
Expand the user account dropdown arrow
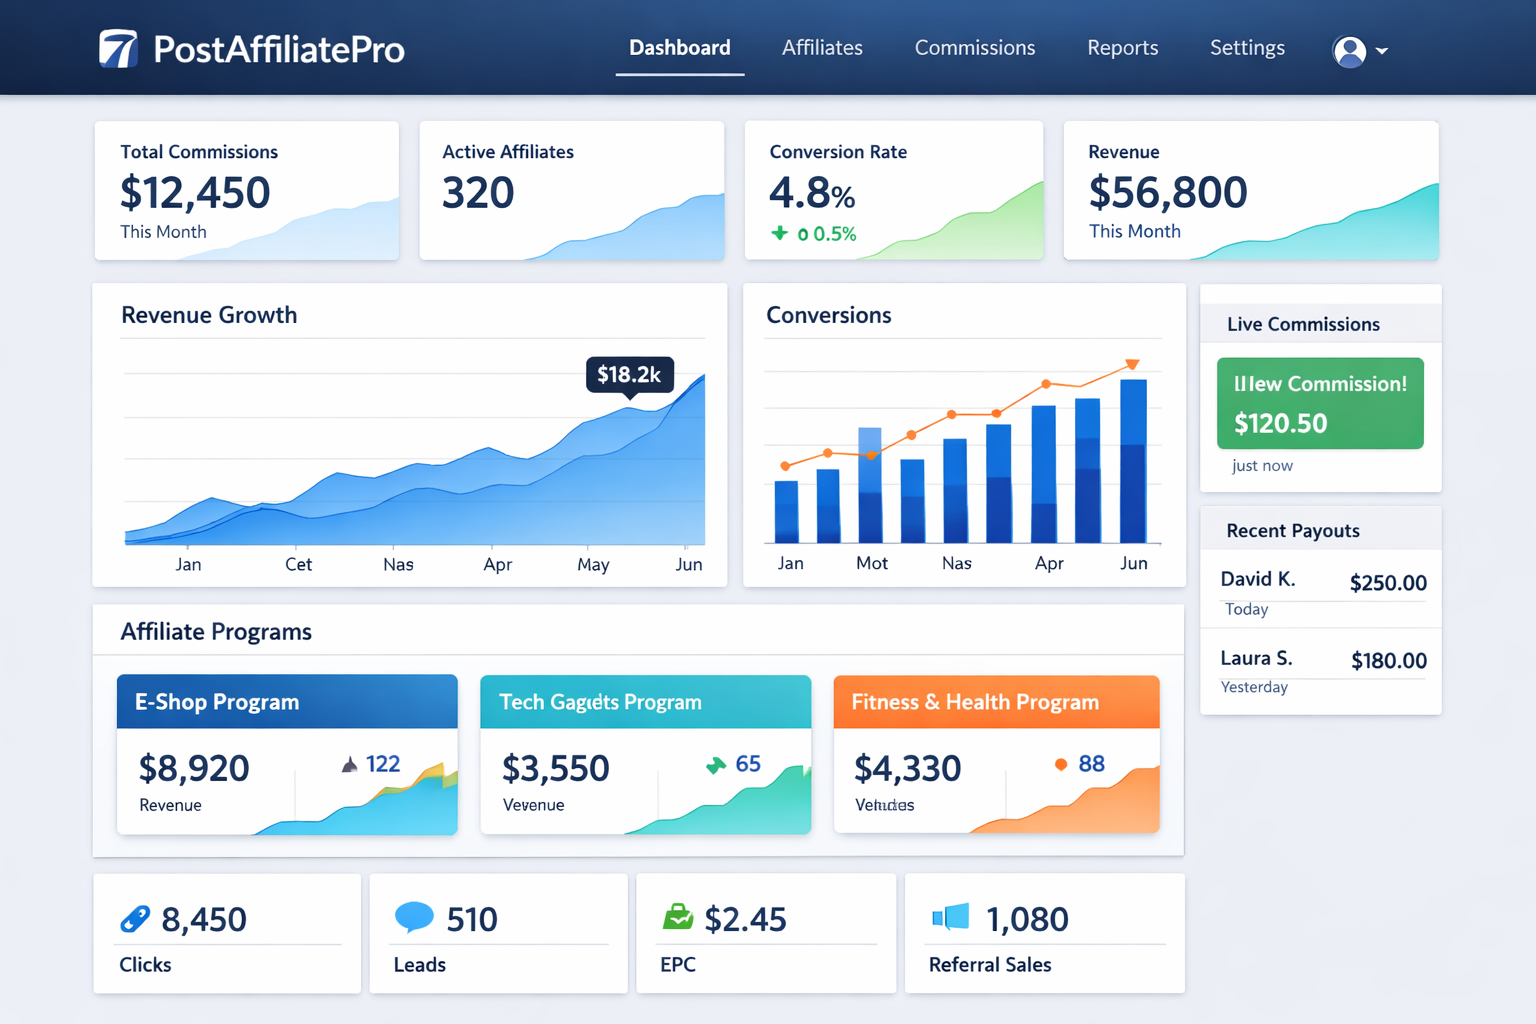pos(1385,50)
